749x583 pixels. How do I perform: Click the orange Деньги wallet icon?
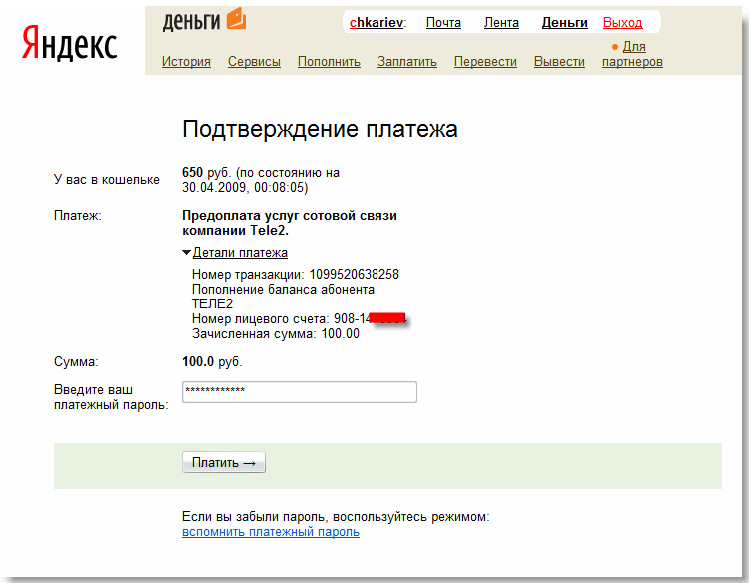tap(236, 19)
